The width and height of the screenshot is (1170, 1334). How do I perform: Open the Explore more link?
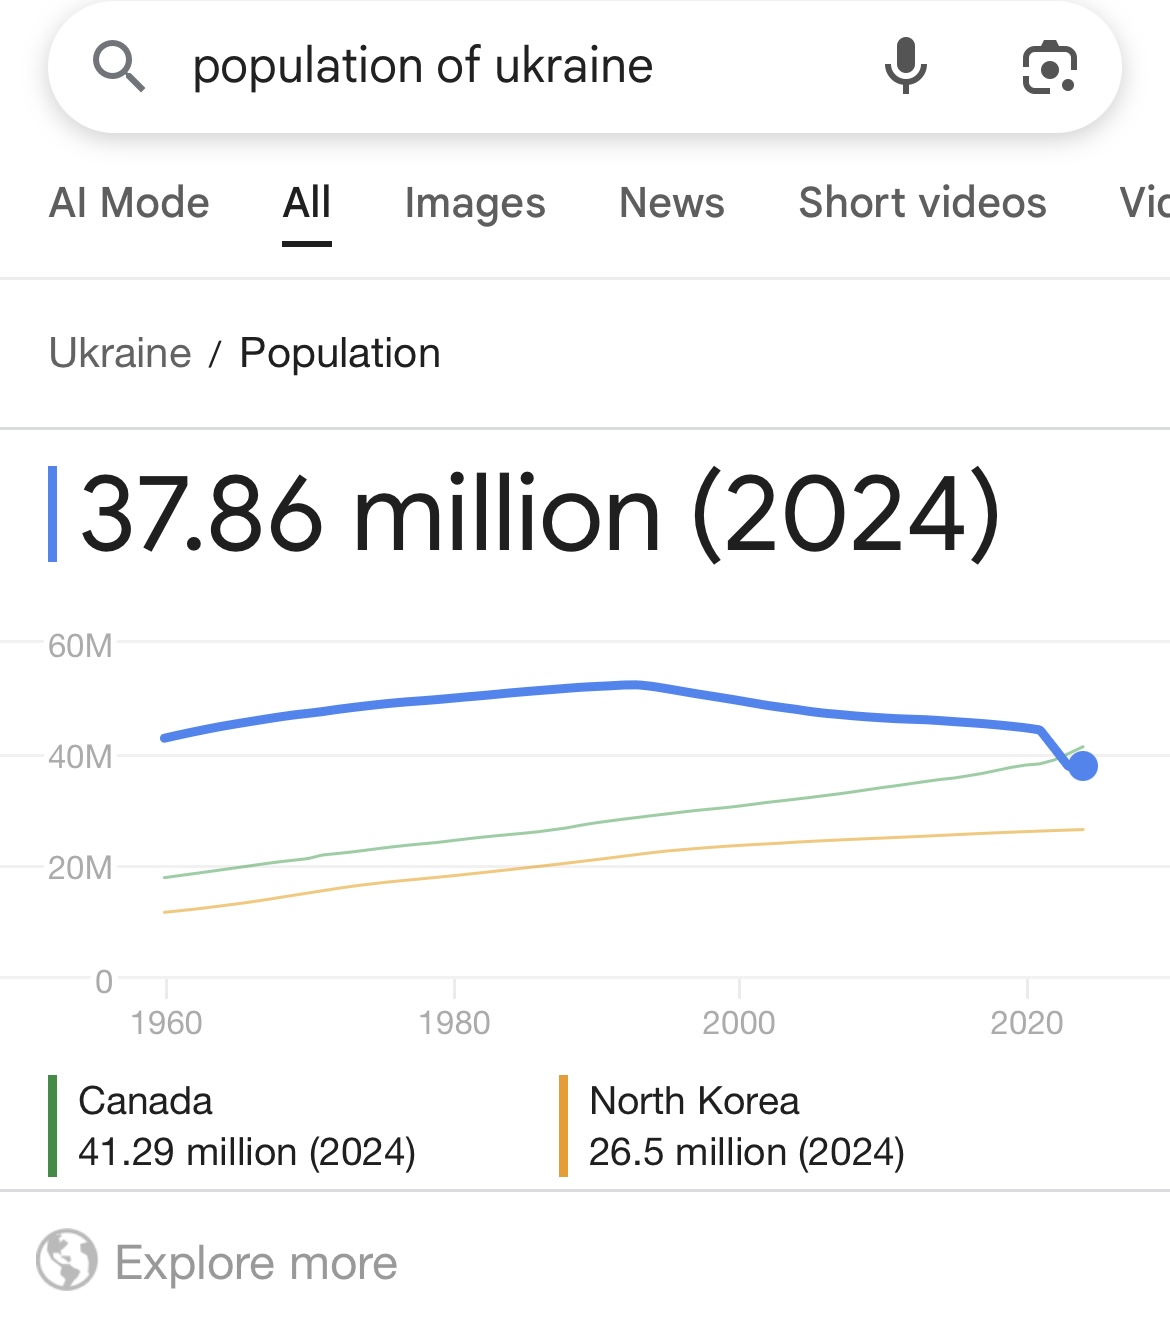tap(256, 1262)
